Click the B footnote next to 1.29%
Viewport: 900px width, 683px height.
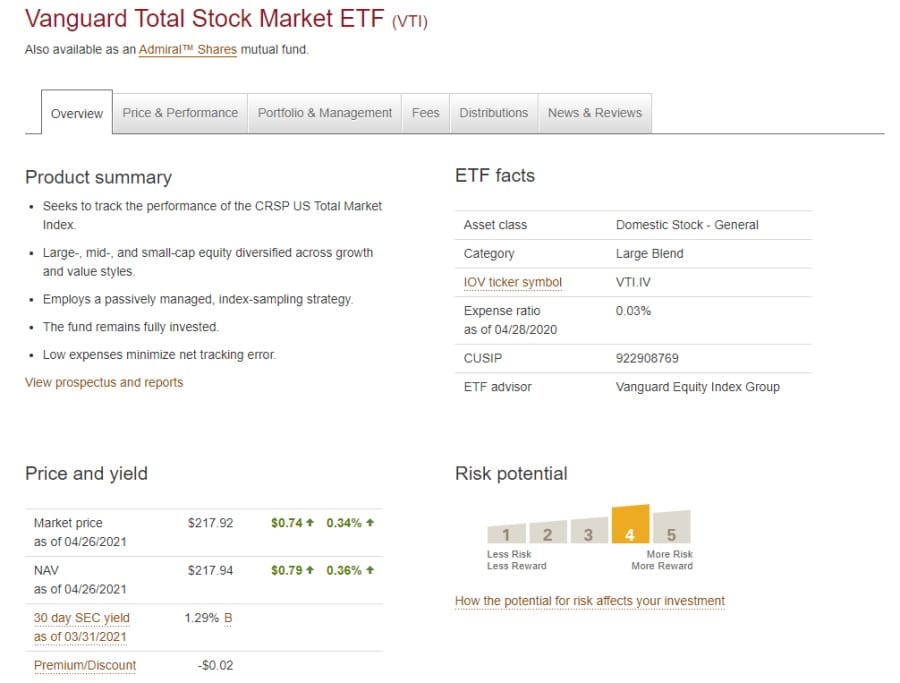coord(228,618)
